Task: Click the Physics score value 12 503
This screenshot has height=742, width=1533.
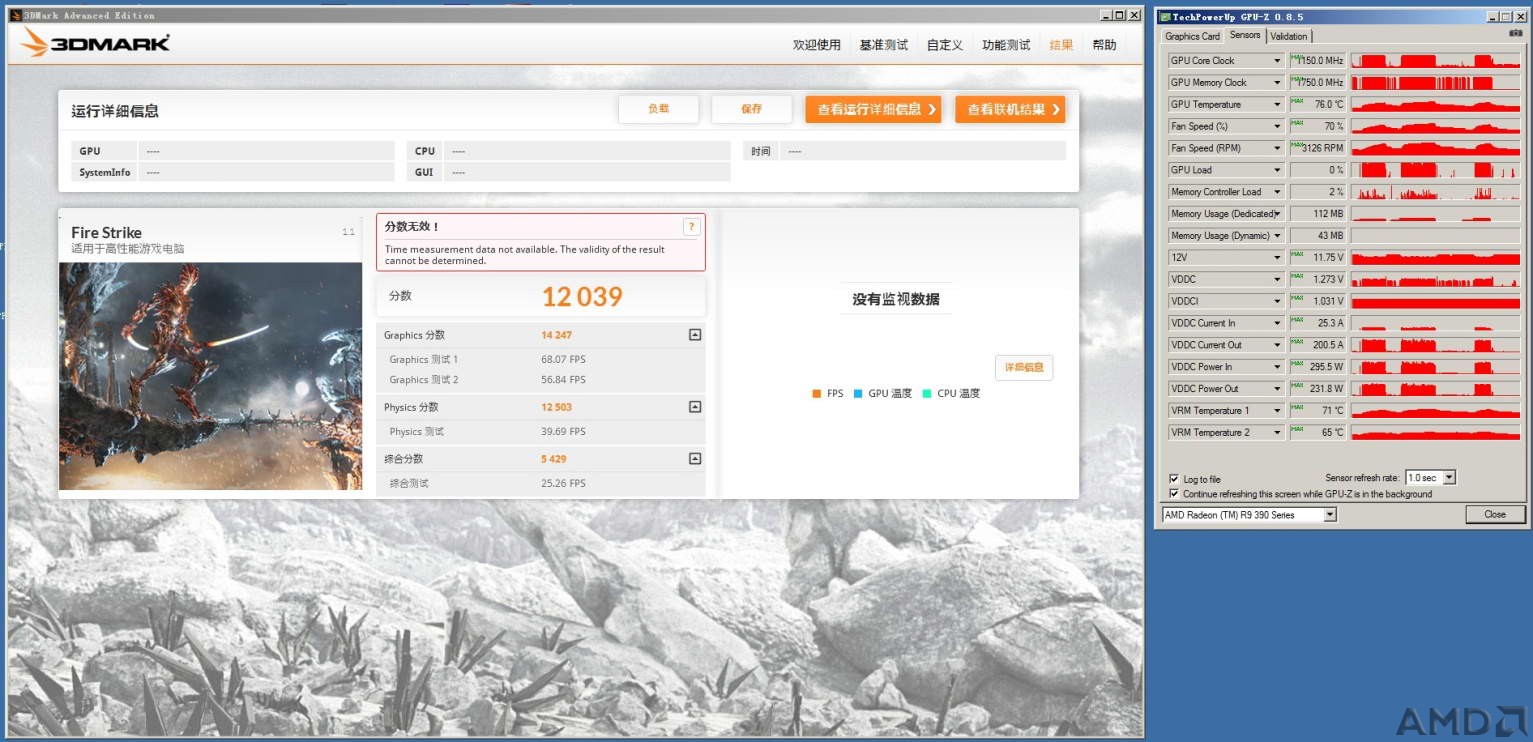Action: [557, 407]
